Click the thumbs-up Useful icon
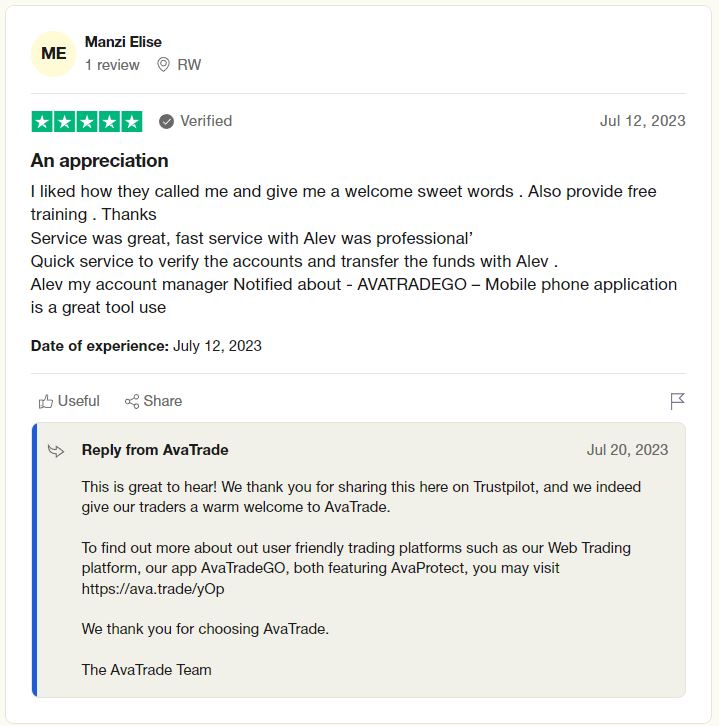The width and height of the screenshot is (719, 726). pyautogui.click(x=45, y=402)
